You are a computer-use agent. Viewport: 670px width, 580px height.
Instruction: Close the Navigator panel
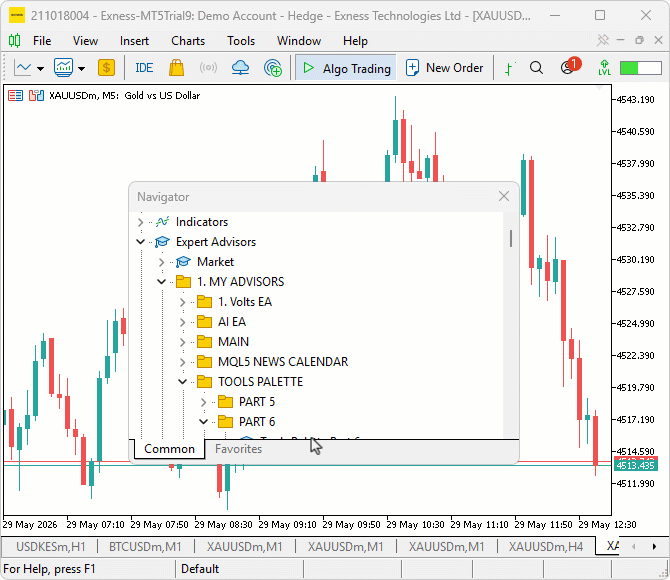point(504,196)
